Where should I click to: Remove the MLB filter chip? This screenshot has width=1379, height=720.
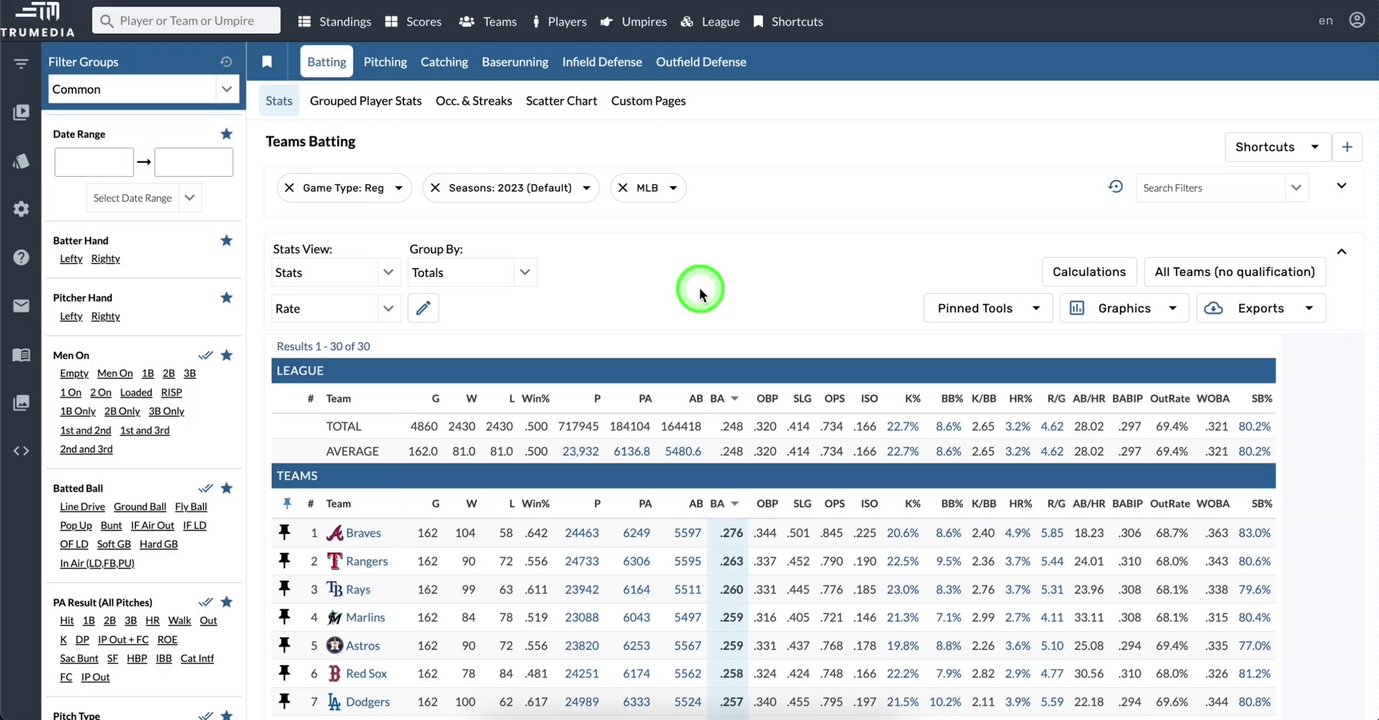pos(622,188)
